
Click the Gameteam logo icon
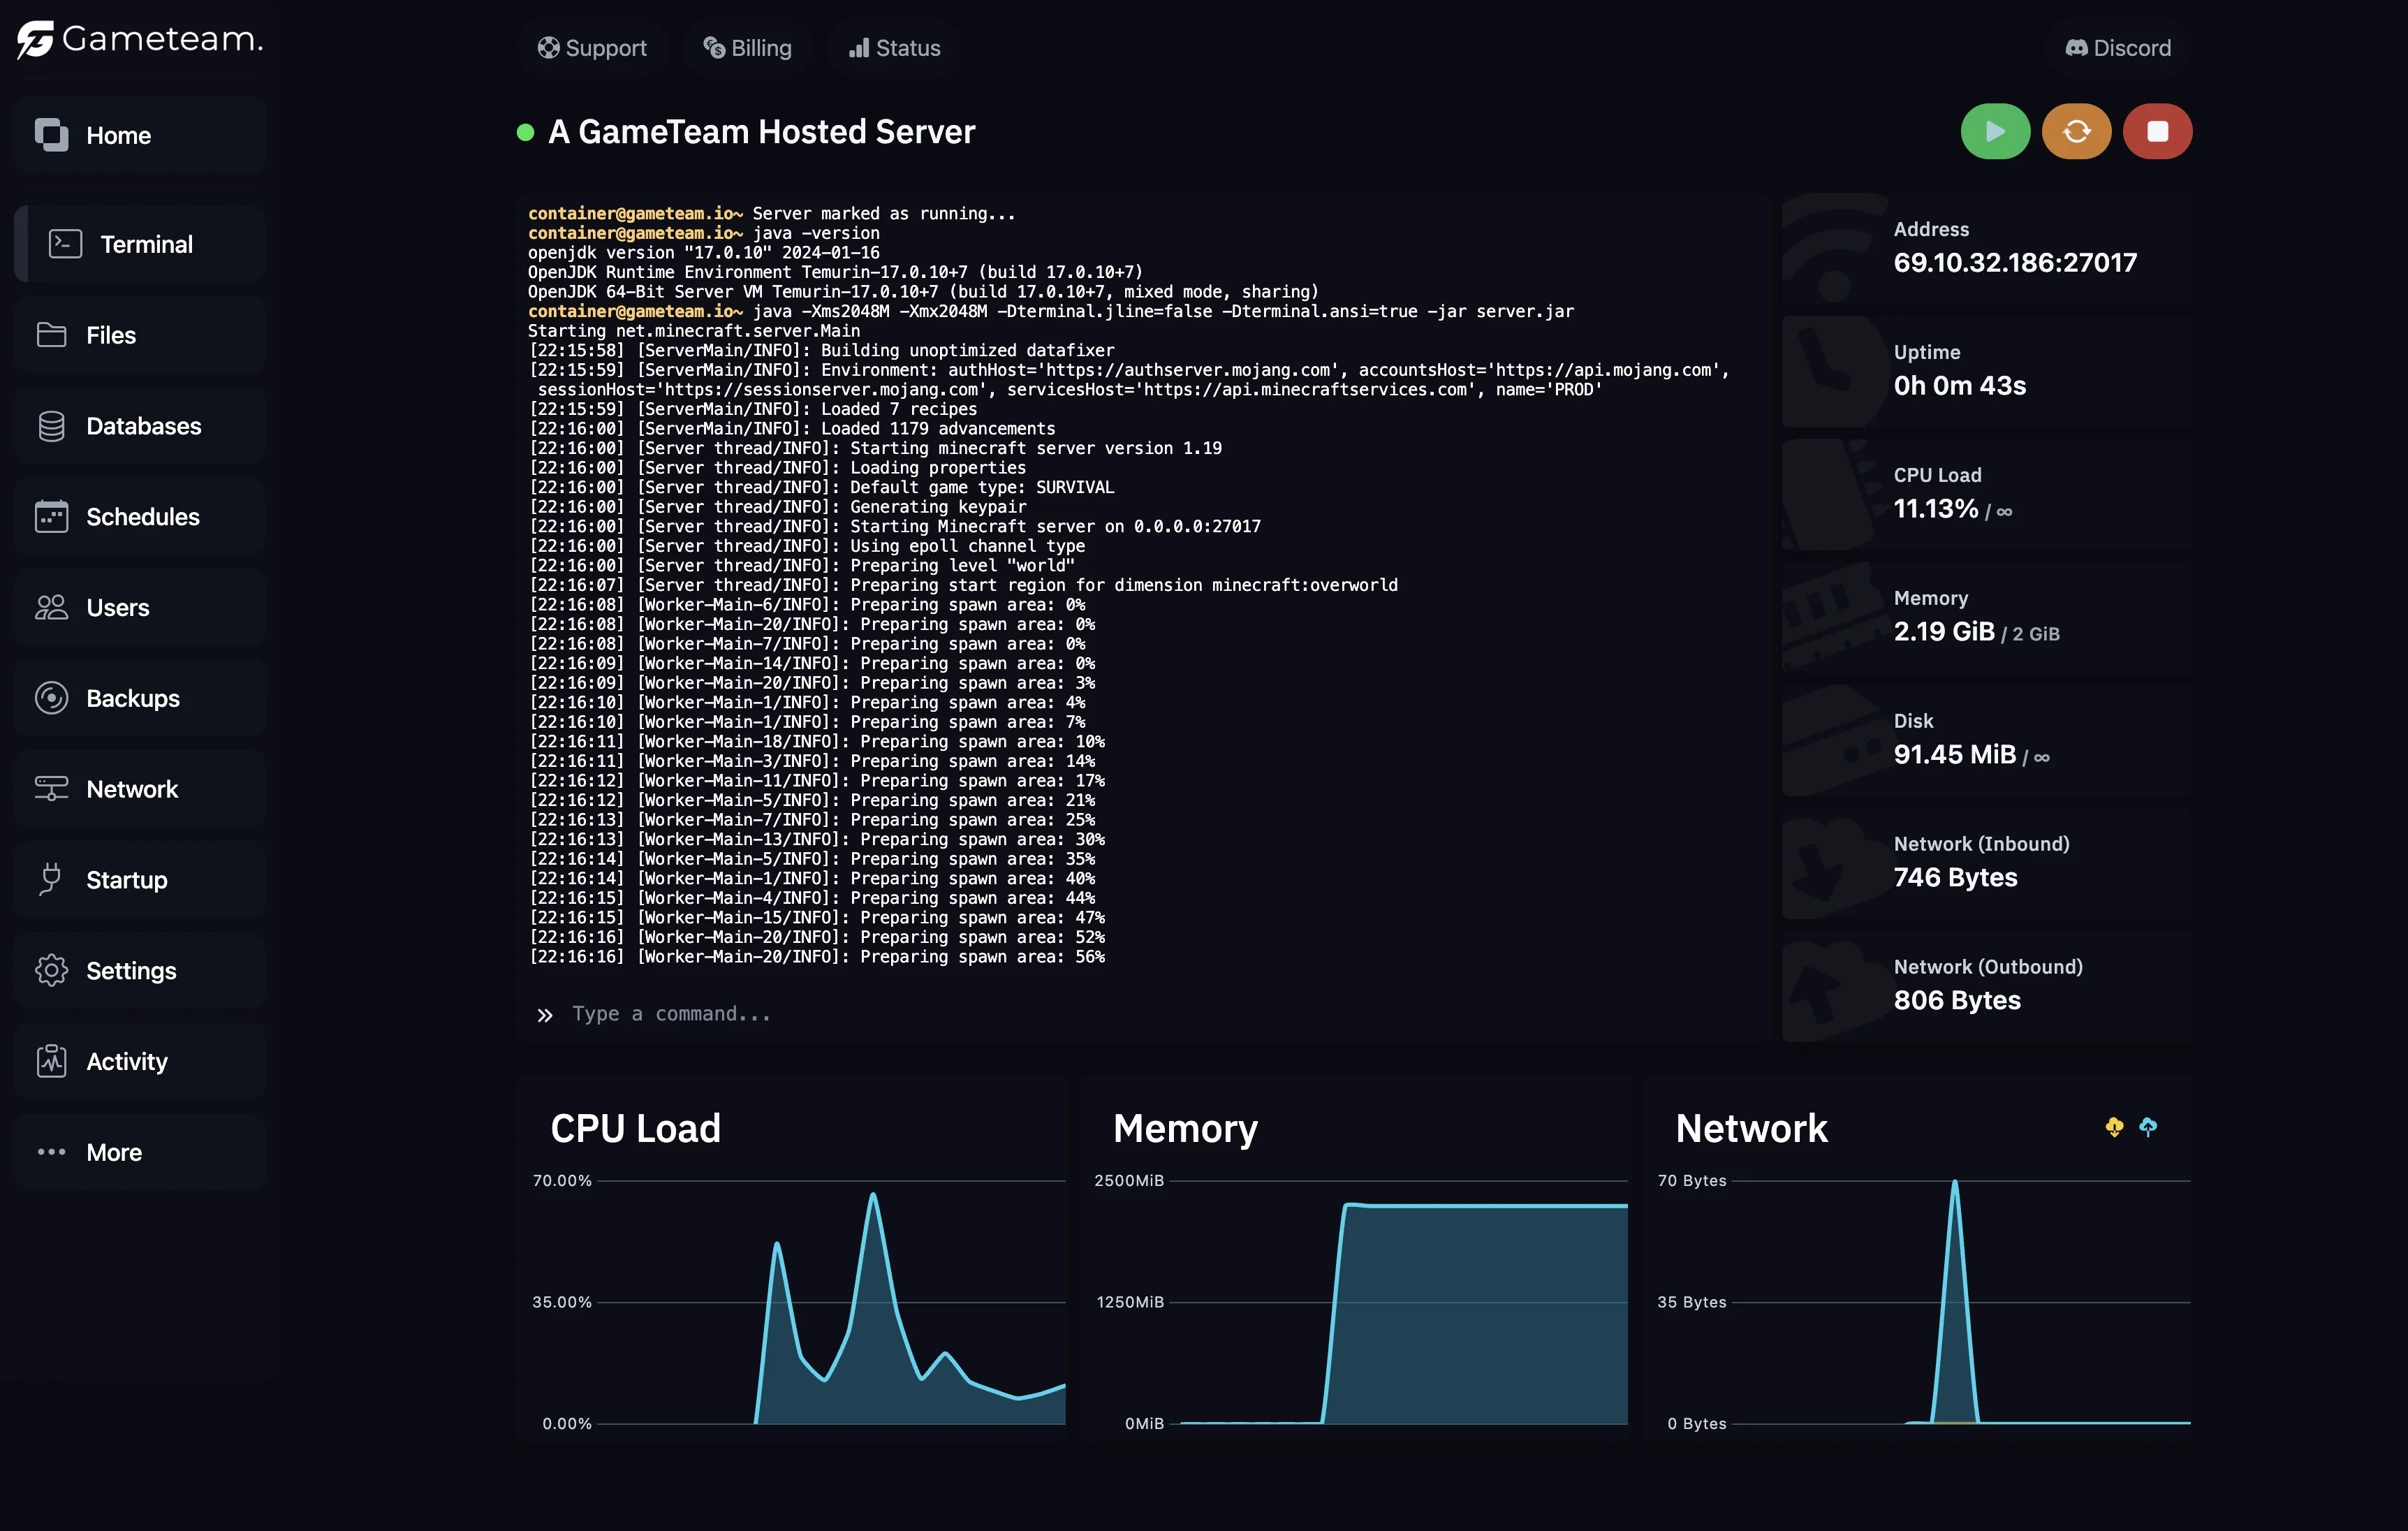[x=36, y=40]
